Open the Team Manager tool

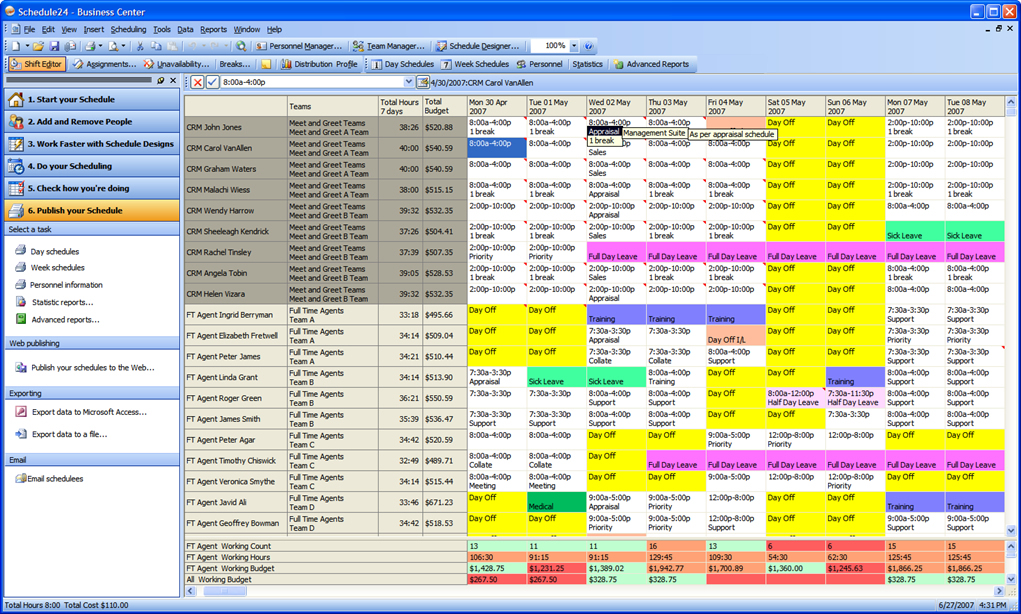click(388, 46)
